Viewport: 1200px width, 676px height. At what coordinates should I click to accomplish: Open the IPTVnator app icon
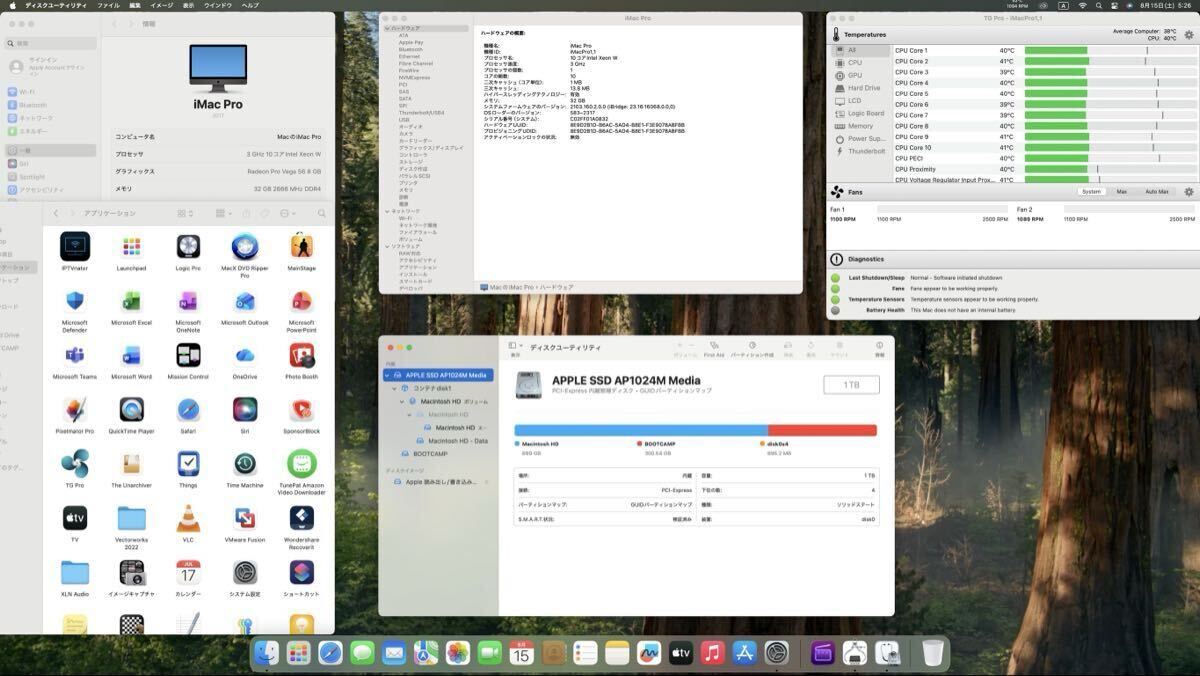[75, 246]
